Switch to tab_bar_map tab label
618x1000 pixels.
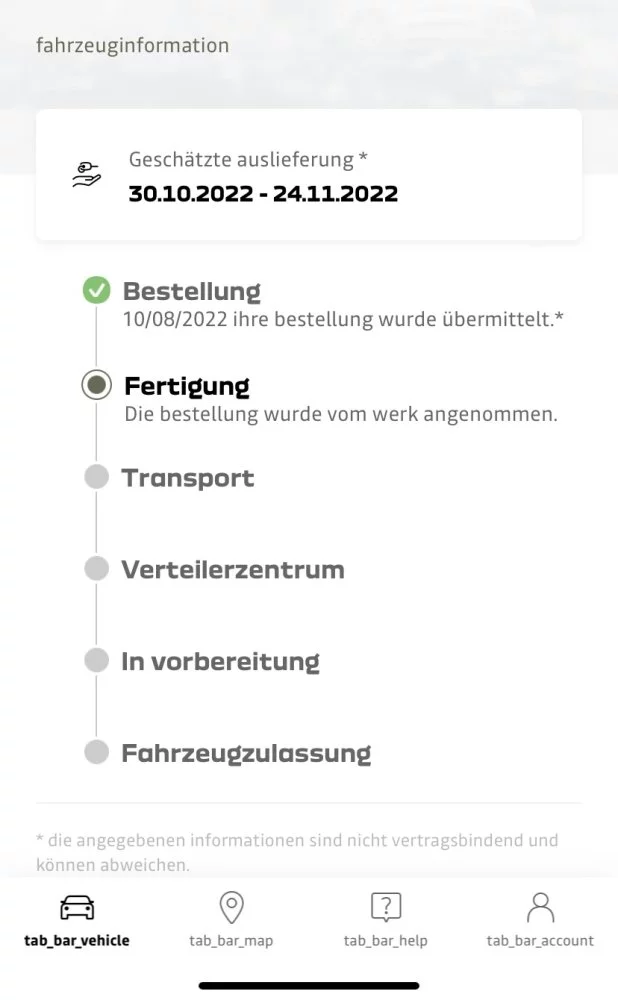click(x=231, y=941)
